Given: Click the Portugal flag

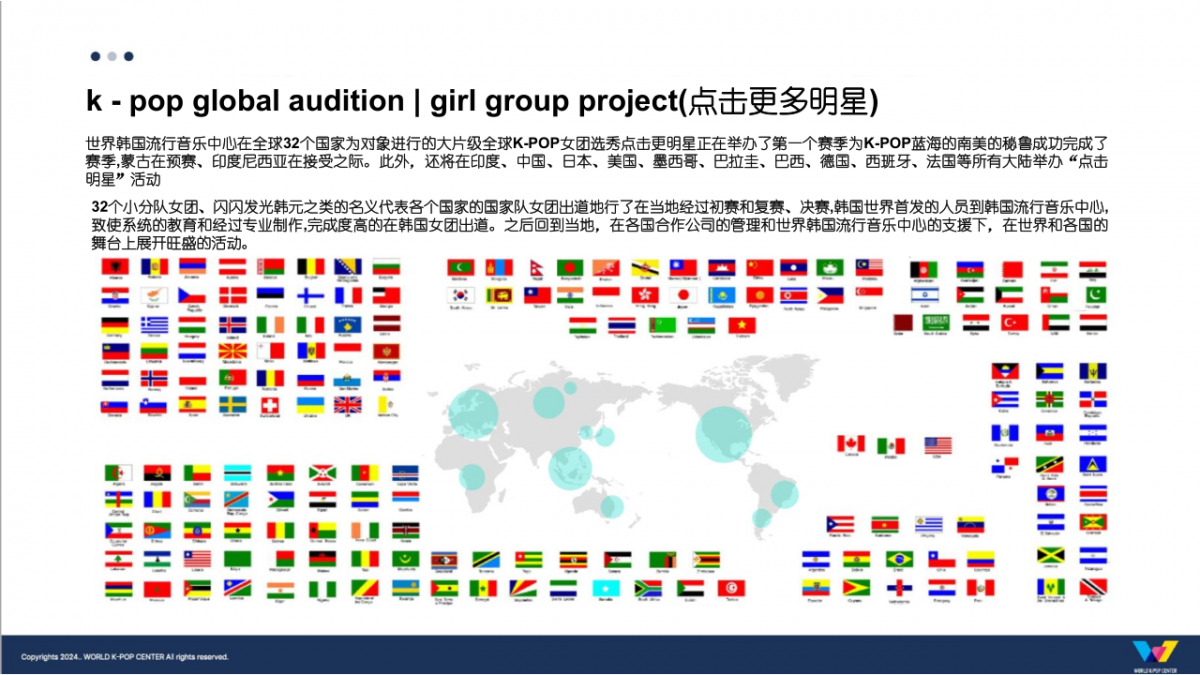Looking at the screenshot, I should [x=232, y=378].
